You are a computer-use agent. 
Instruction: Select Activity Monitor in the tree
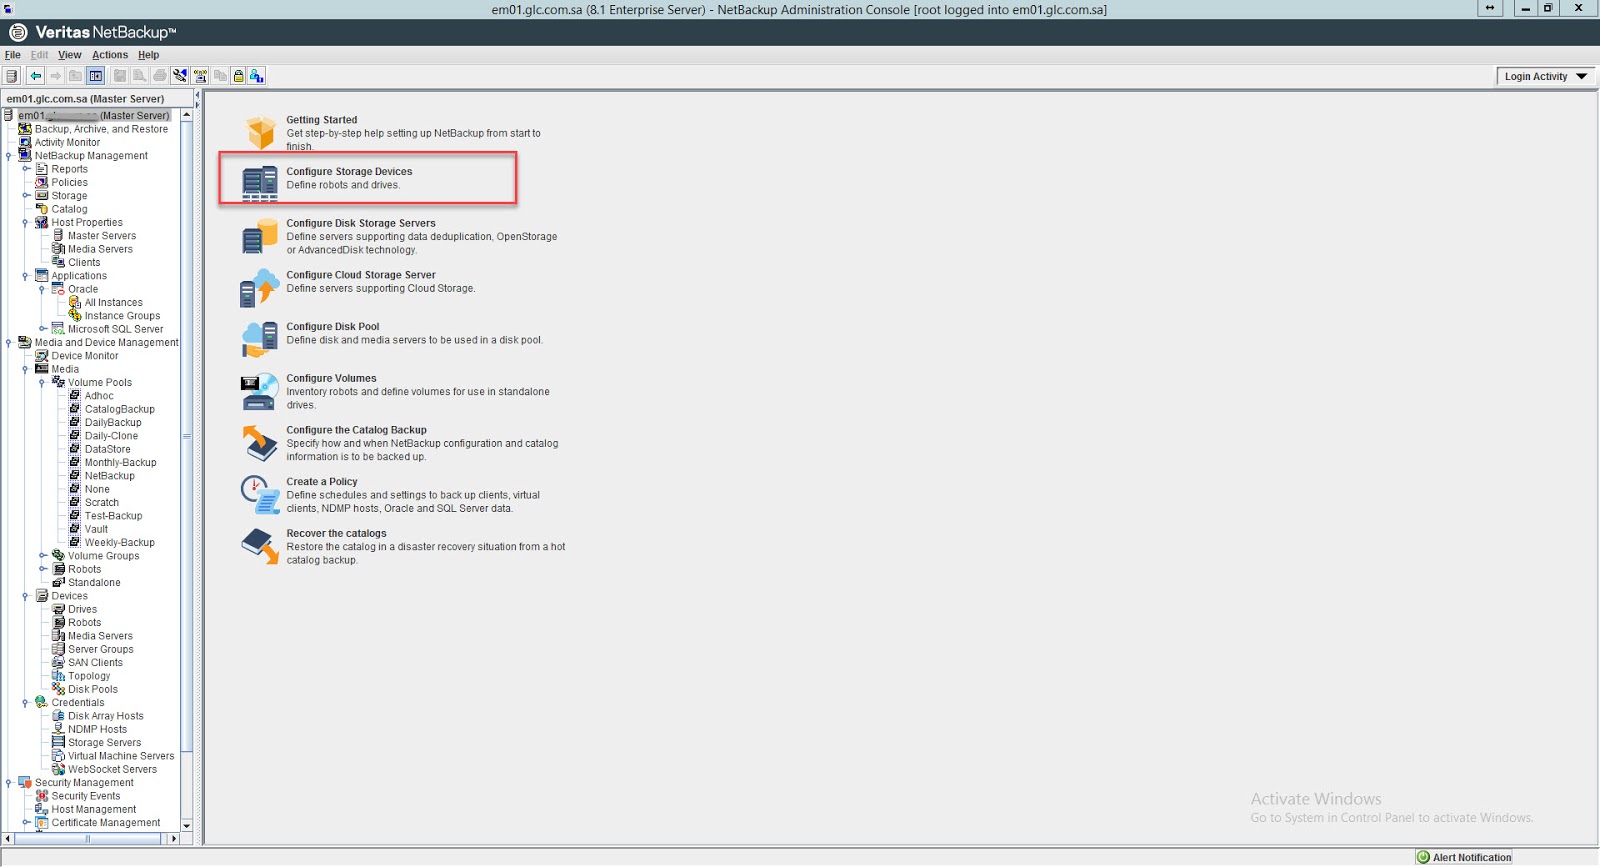67,143
